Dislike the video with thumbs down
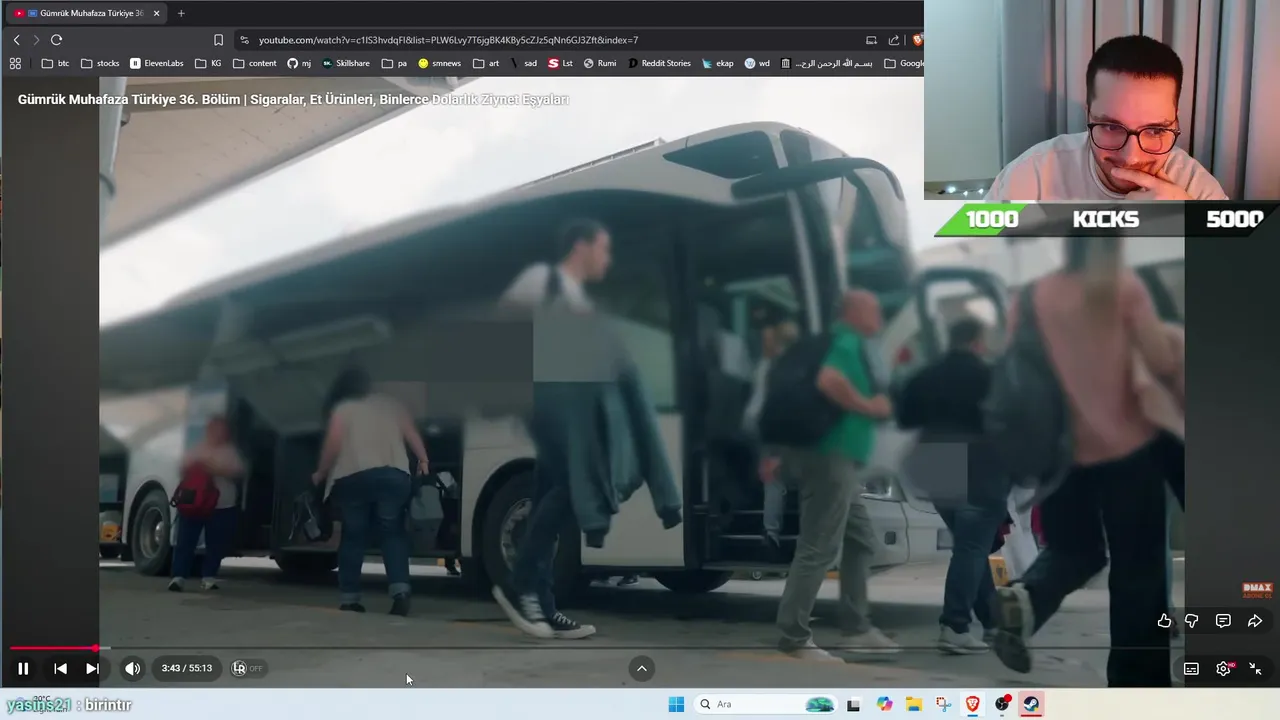The width and height of the screenshot is (1280, 720). [1191, 621]
